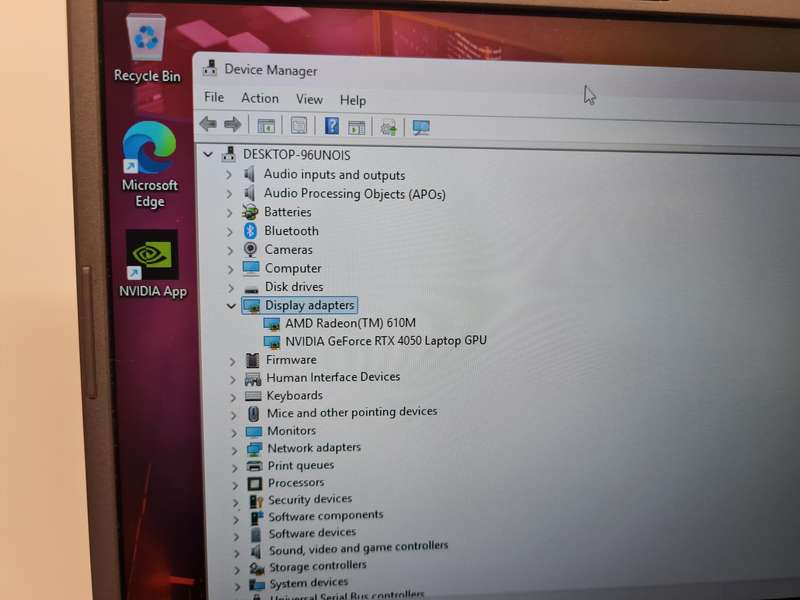
Task: Expand the Monitors category chevron
Action: point(234,433)
